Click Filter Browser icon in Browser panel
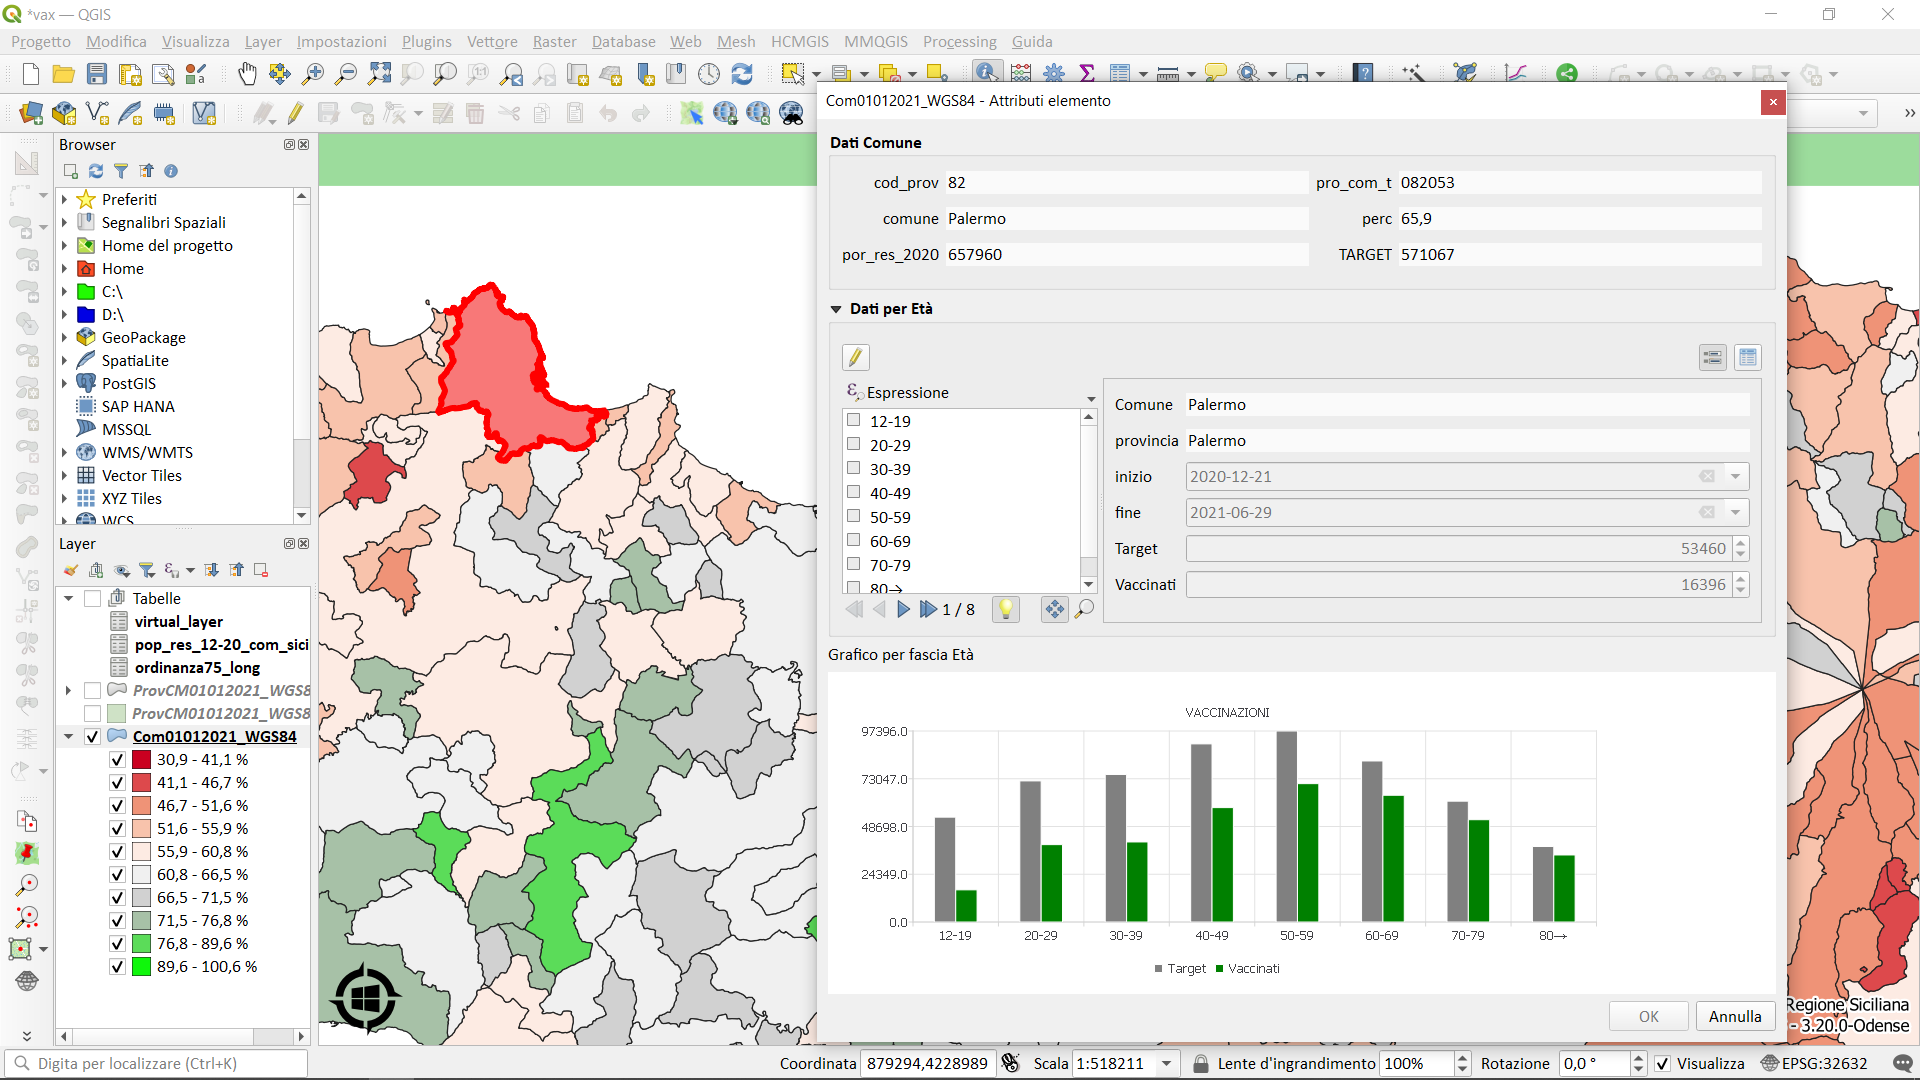Viewport: 1920px width, 1080px height. (121, 171)
